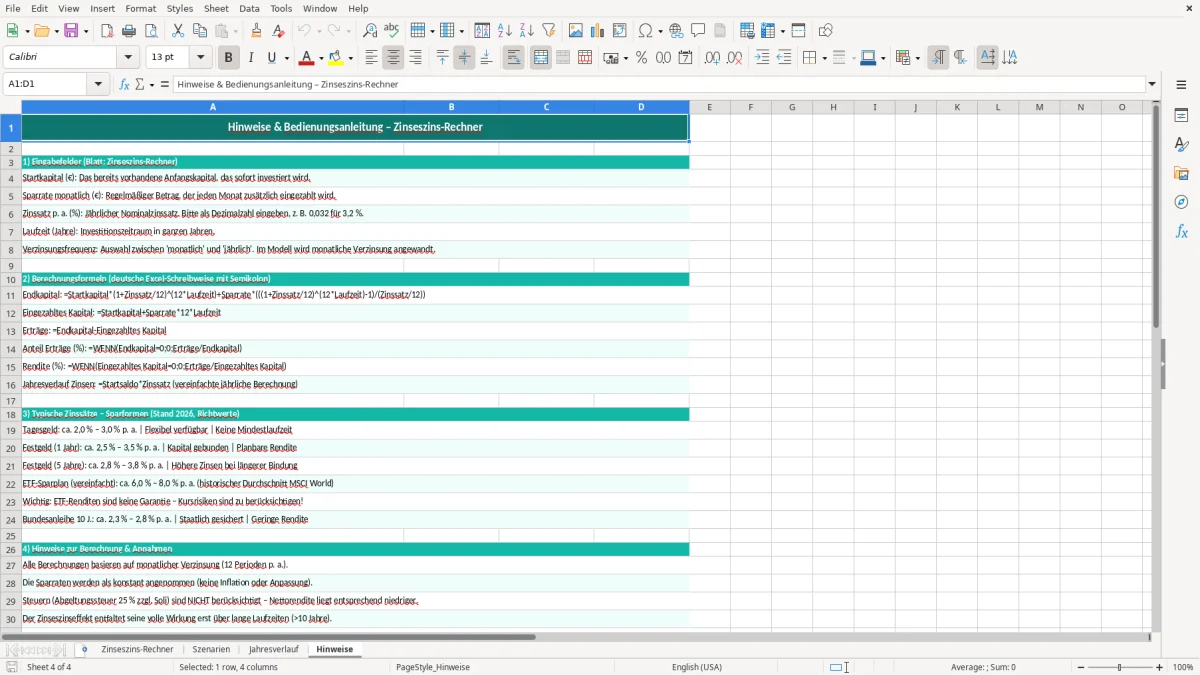Open Find and Replace
1200x675 pixels.
pyautogui.click(x=370, y=31)
